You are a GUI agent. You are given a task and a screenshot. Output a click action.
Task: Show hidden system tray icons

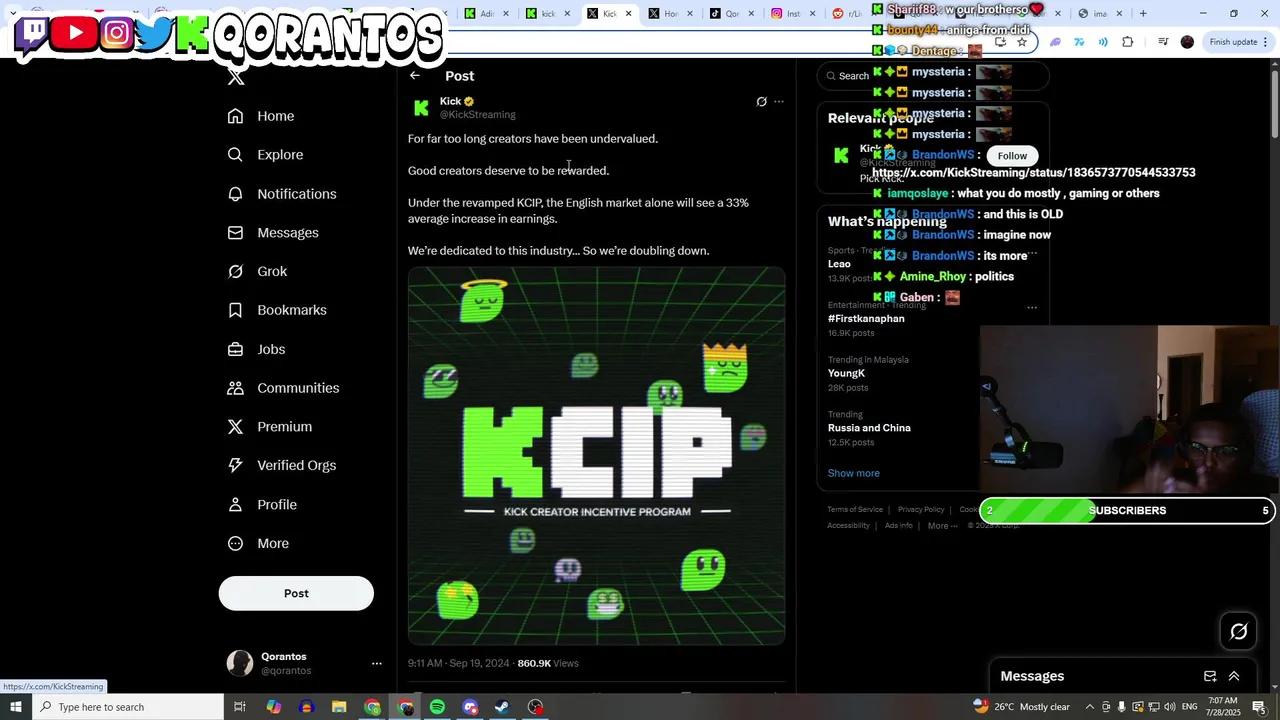click(x=1090, y=707)
